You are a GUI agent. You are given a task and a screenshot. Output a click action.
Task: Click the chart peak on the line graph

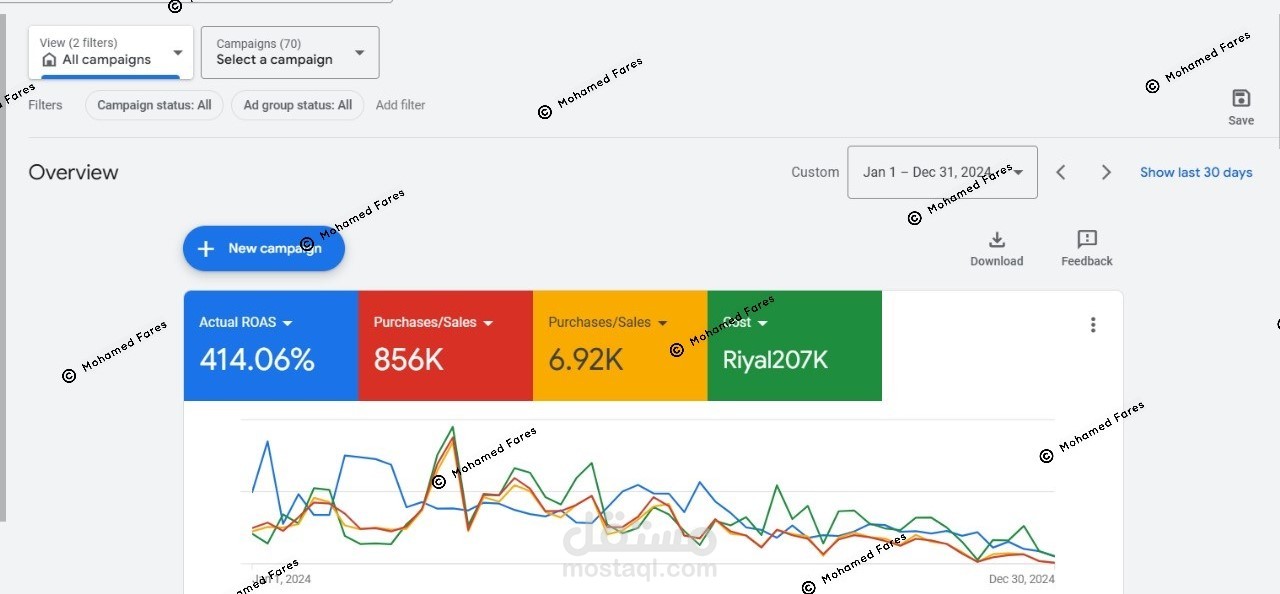(453, 428)
